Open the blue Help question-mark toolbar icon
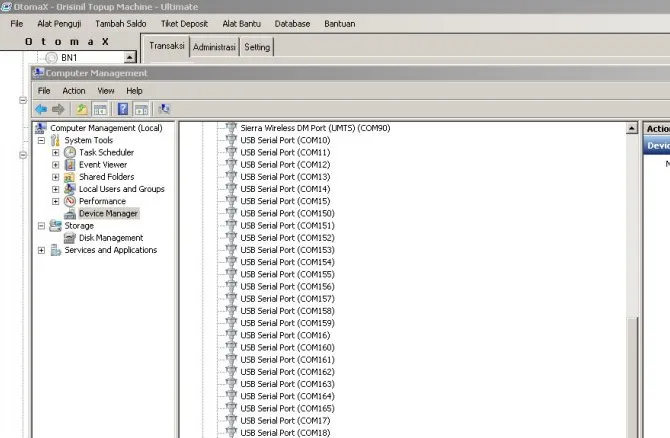The height and width of the screenshot is (438, 670). coord(123,109)
